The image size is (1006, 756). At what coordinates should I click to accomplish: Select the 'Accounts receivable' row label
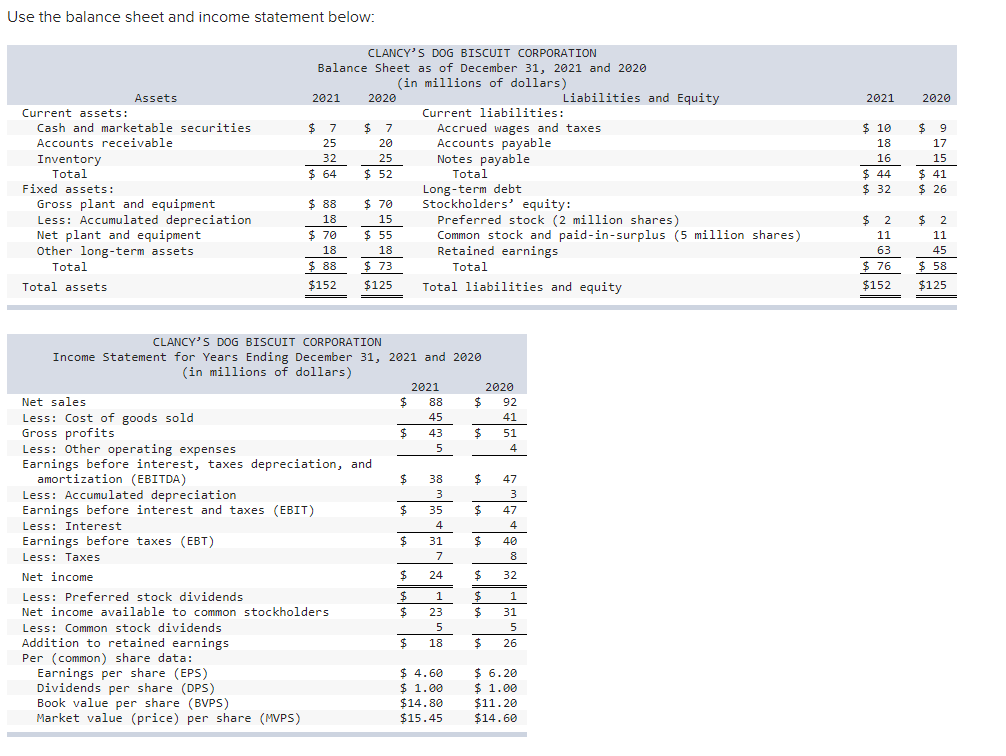(x=105, y=143)
